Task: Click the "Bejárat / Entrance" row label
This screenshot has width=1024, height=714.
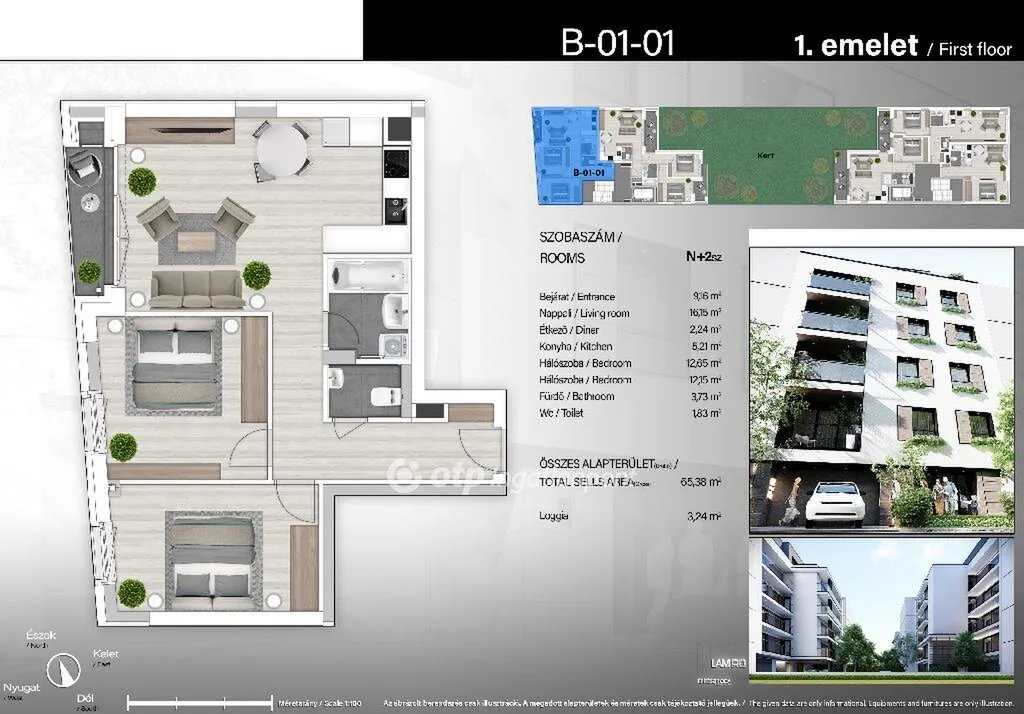Action: (577, 297)
